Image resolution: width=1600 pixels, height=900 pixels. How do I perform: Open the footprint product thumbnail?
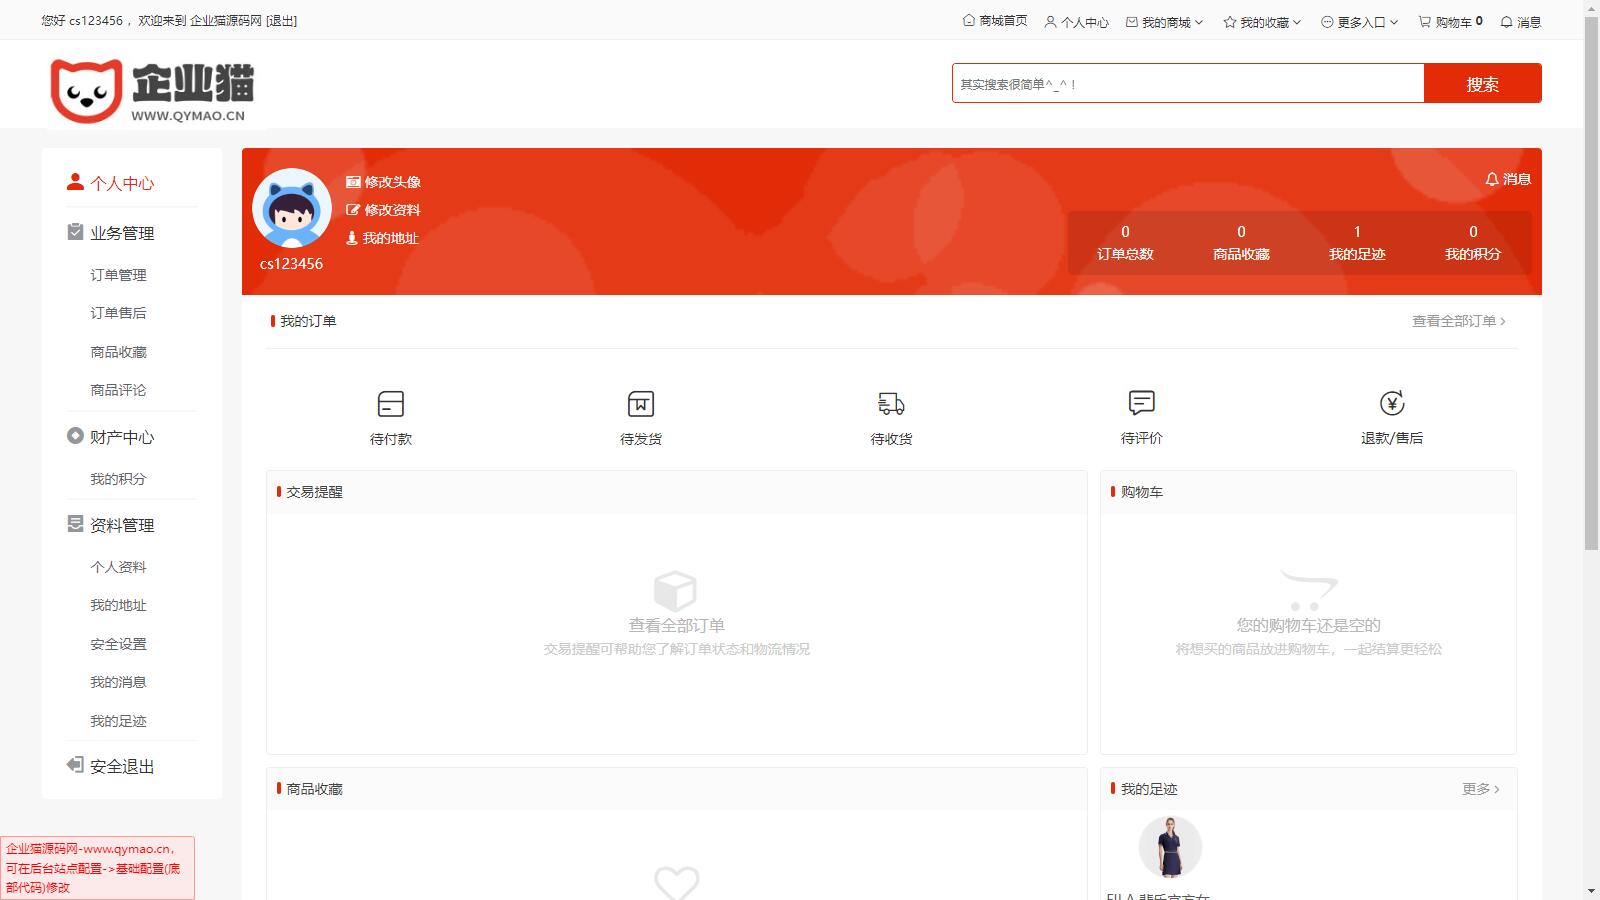1170,847
